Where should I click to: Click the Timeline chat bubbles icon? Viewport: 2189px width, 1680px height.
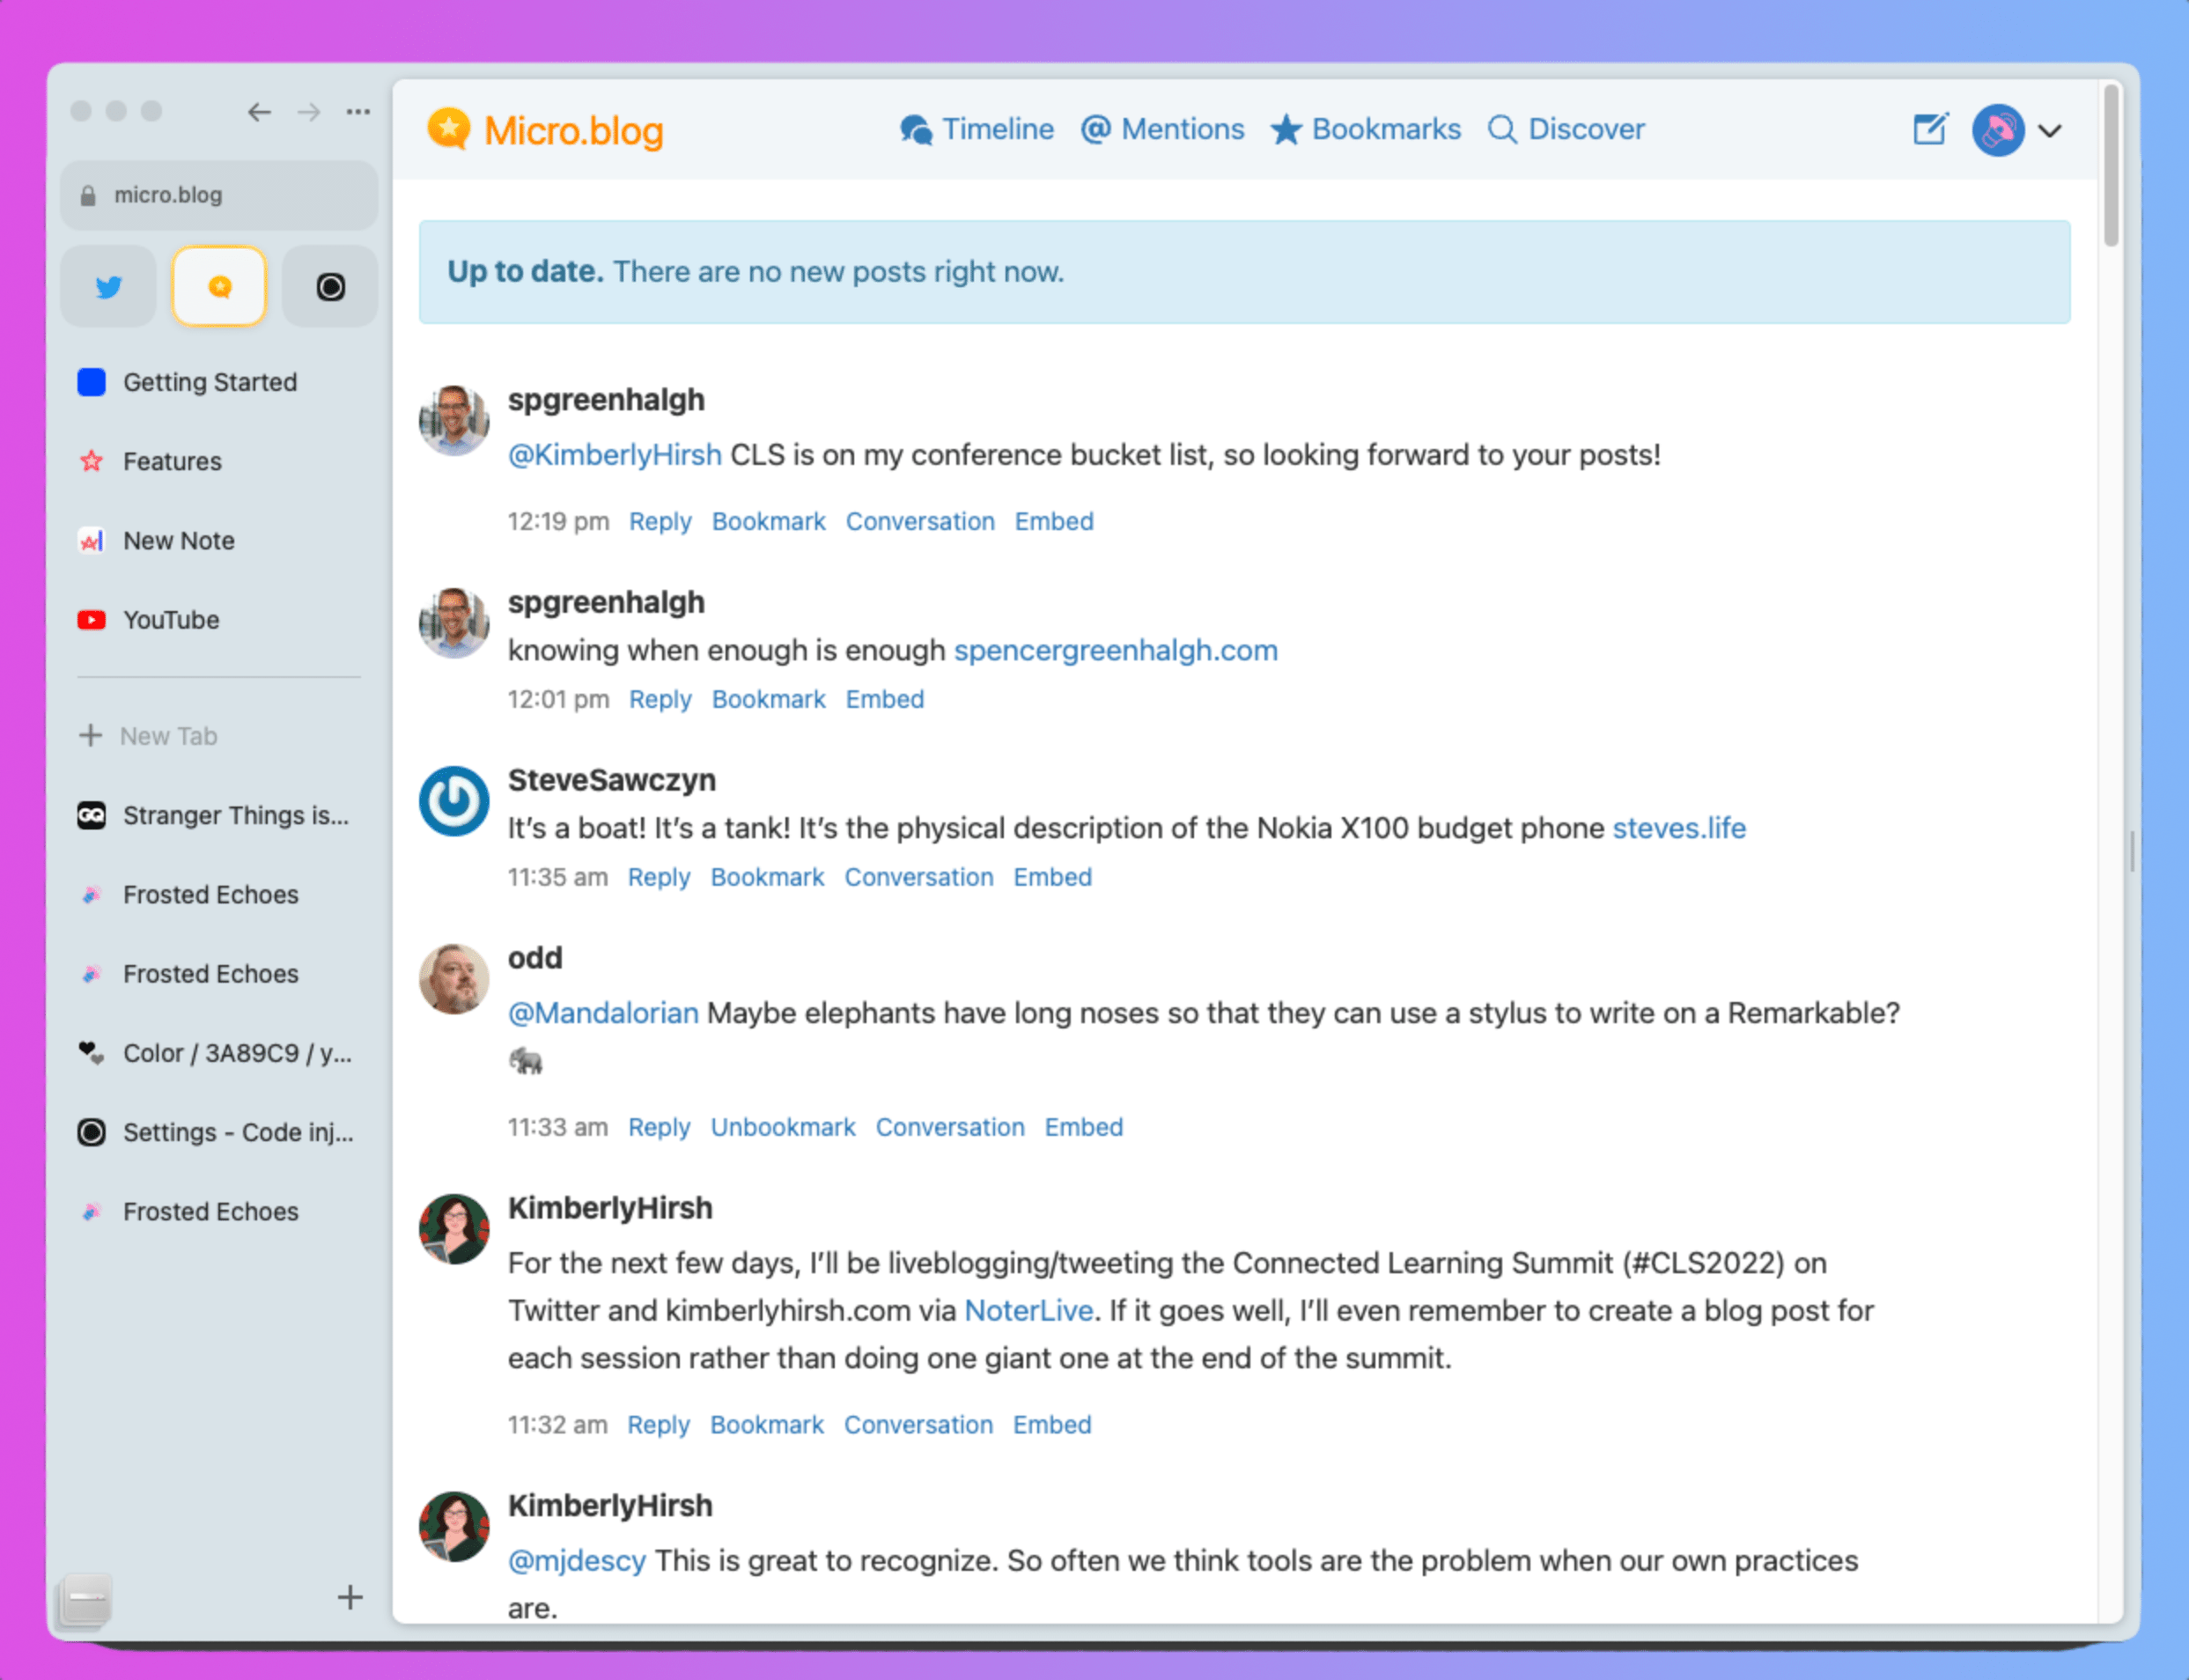[916, 130]
